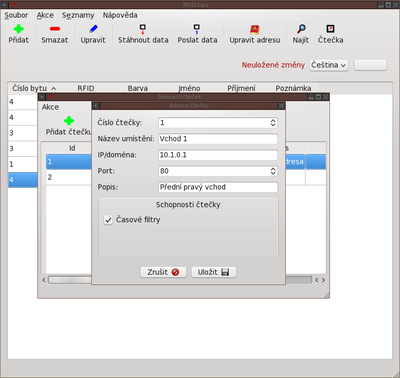This screenshot has width=400, height=378.
Task: Click the Název umístění field
Action: (x=218, y=139)
